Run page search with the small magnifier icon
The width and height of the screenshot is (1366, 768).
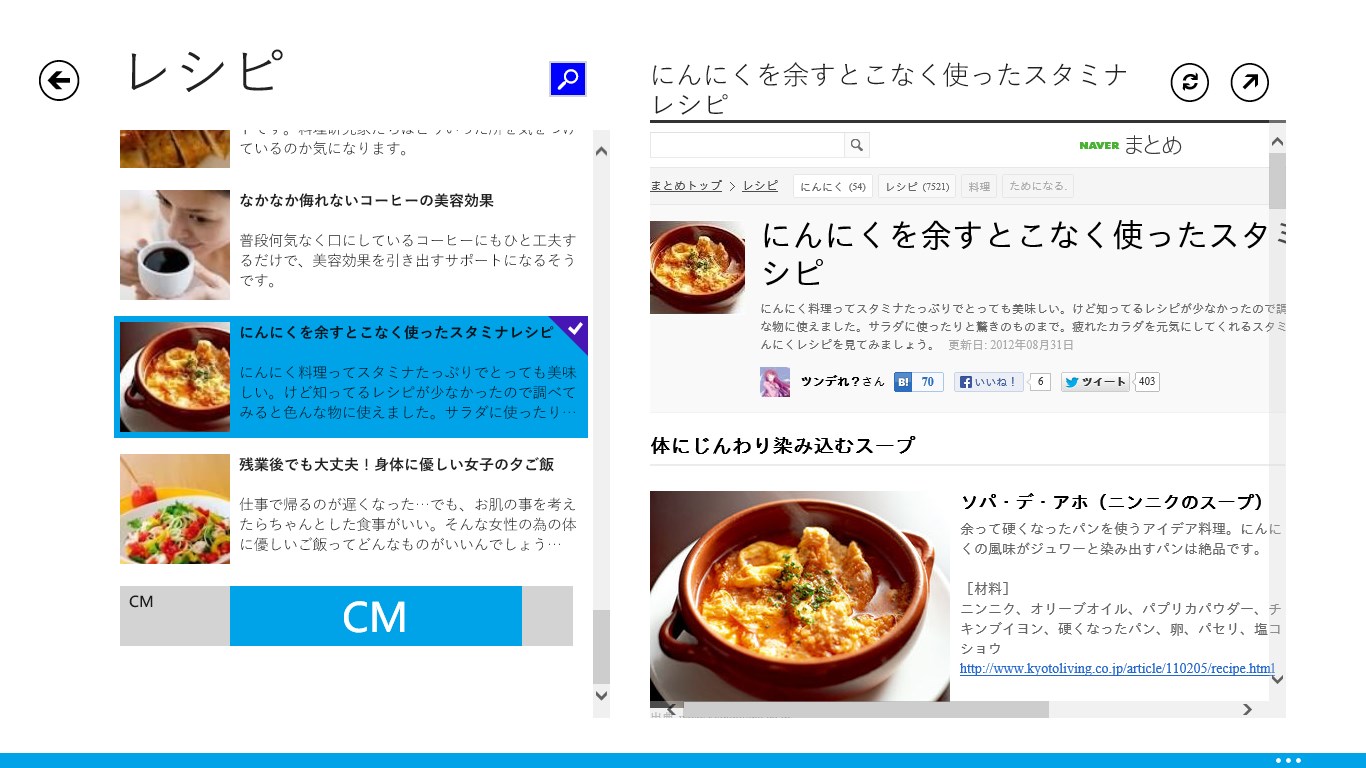coord(857,145)
